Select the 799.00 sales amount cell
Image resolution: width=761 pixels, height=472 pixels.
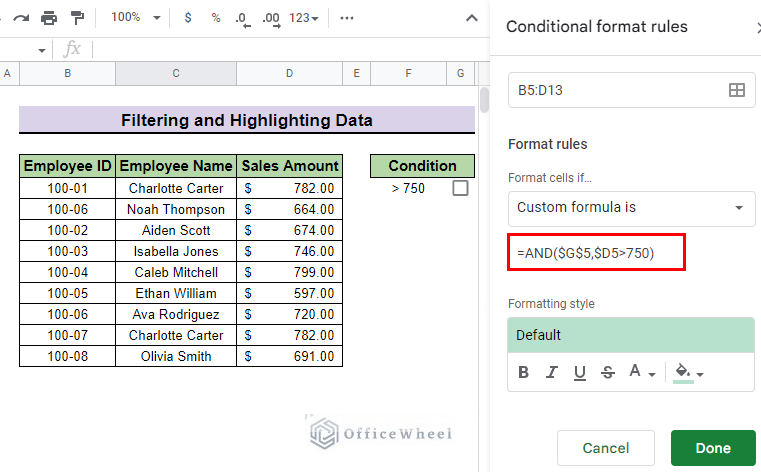click(x=290, y=272)
